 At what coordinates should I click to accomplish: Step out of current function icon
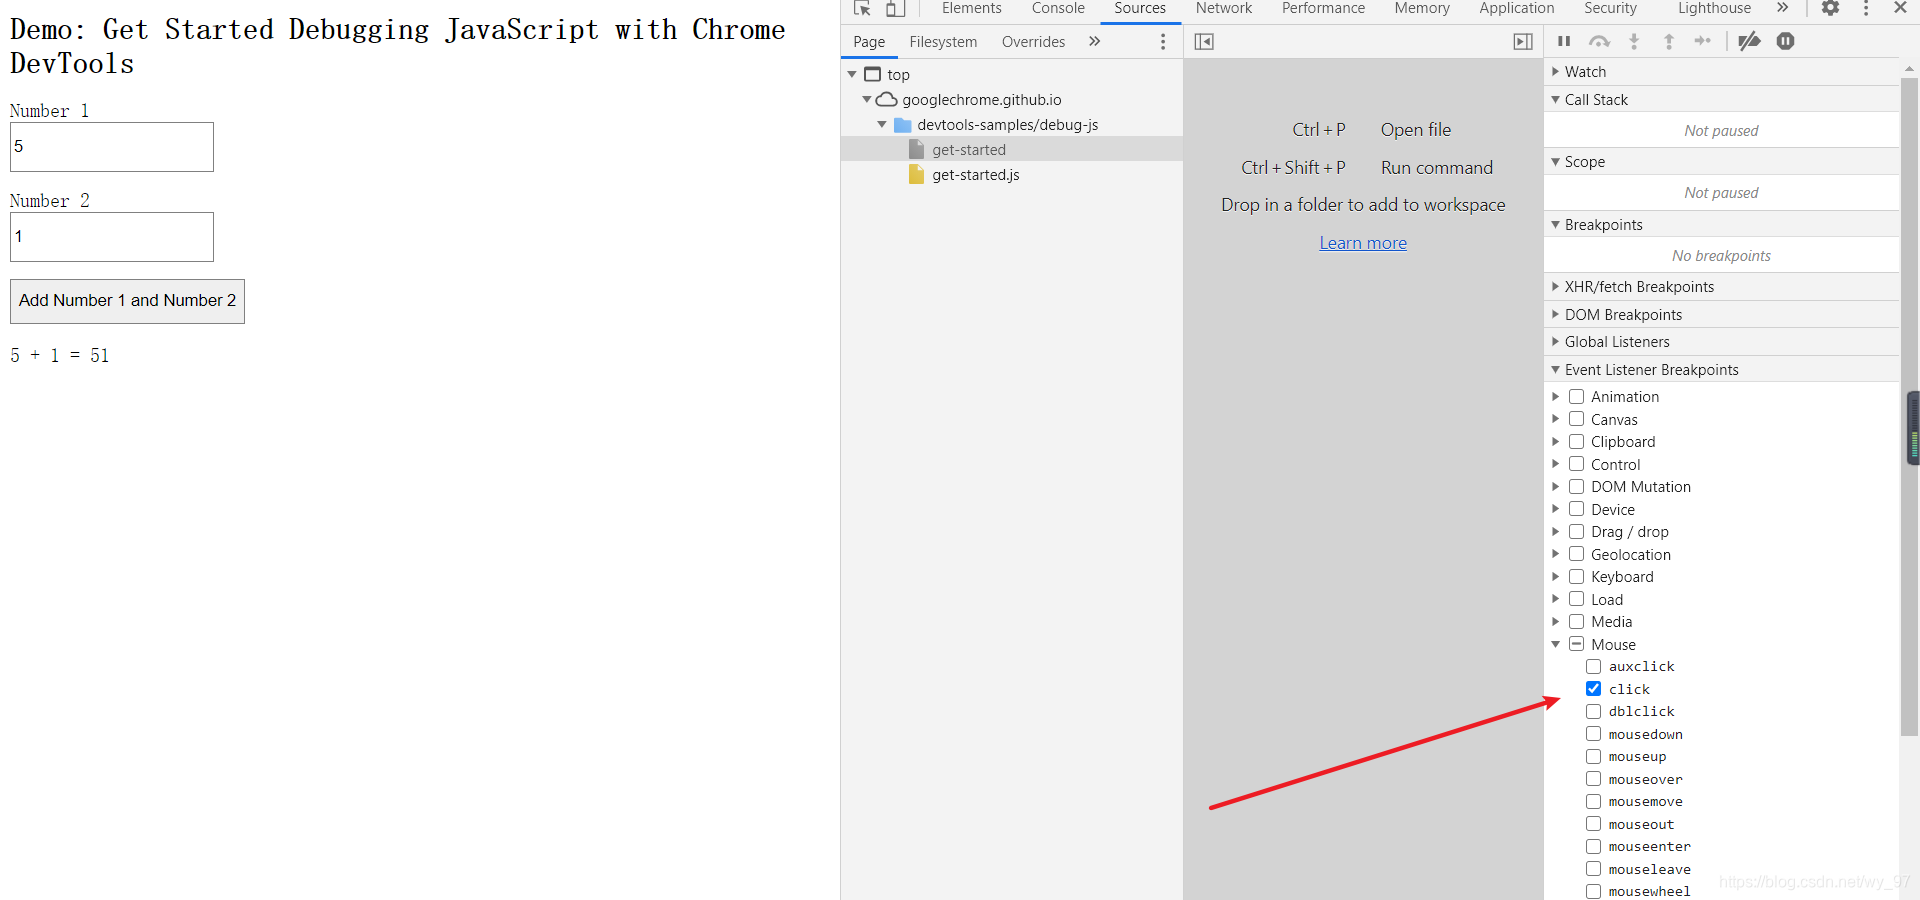coord(1668,41)
